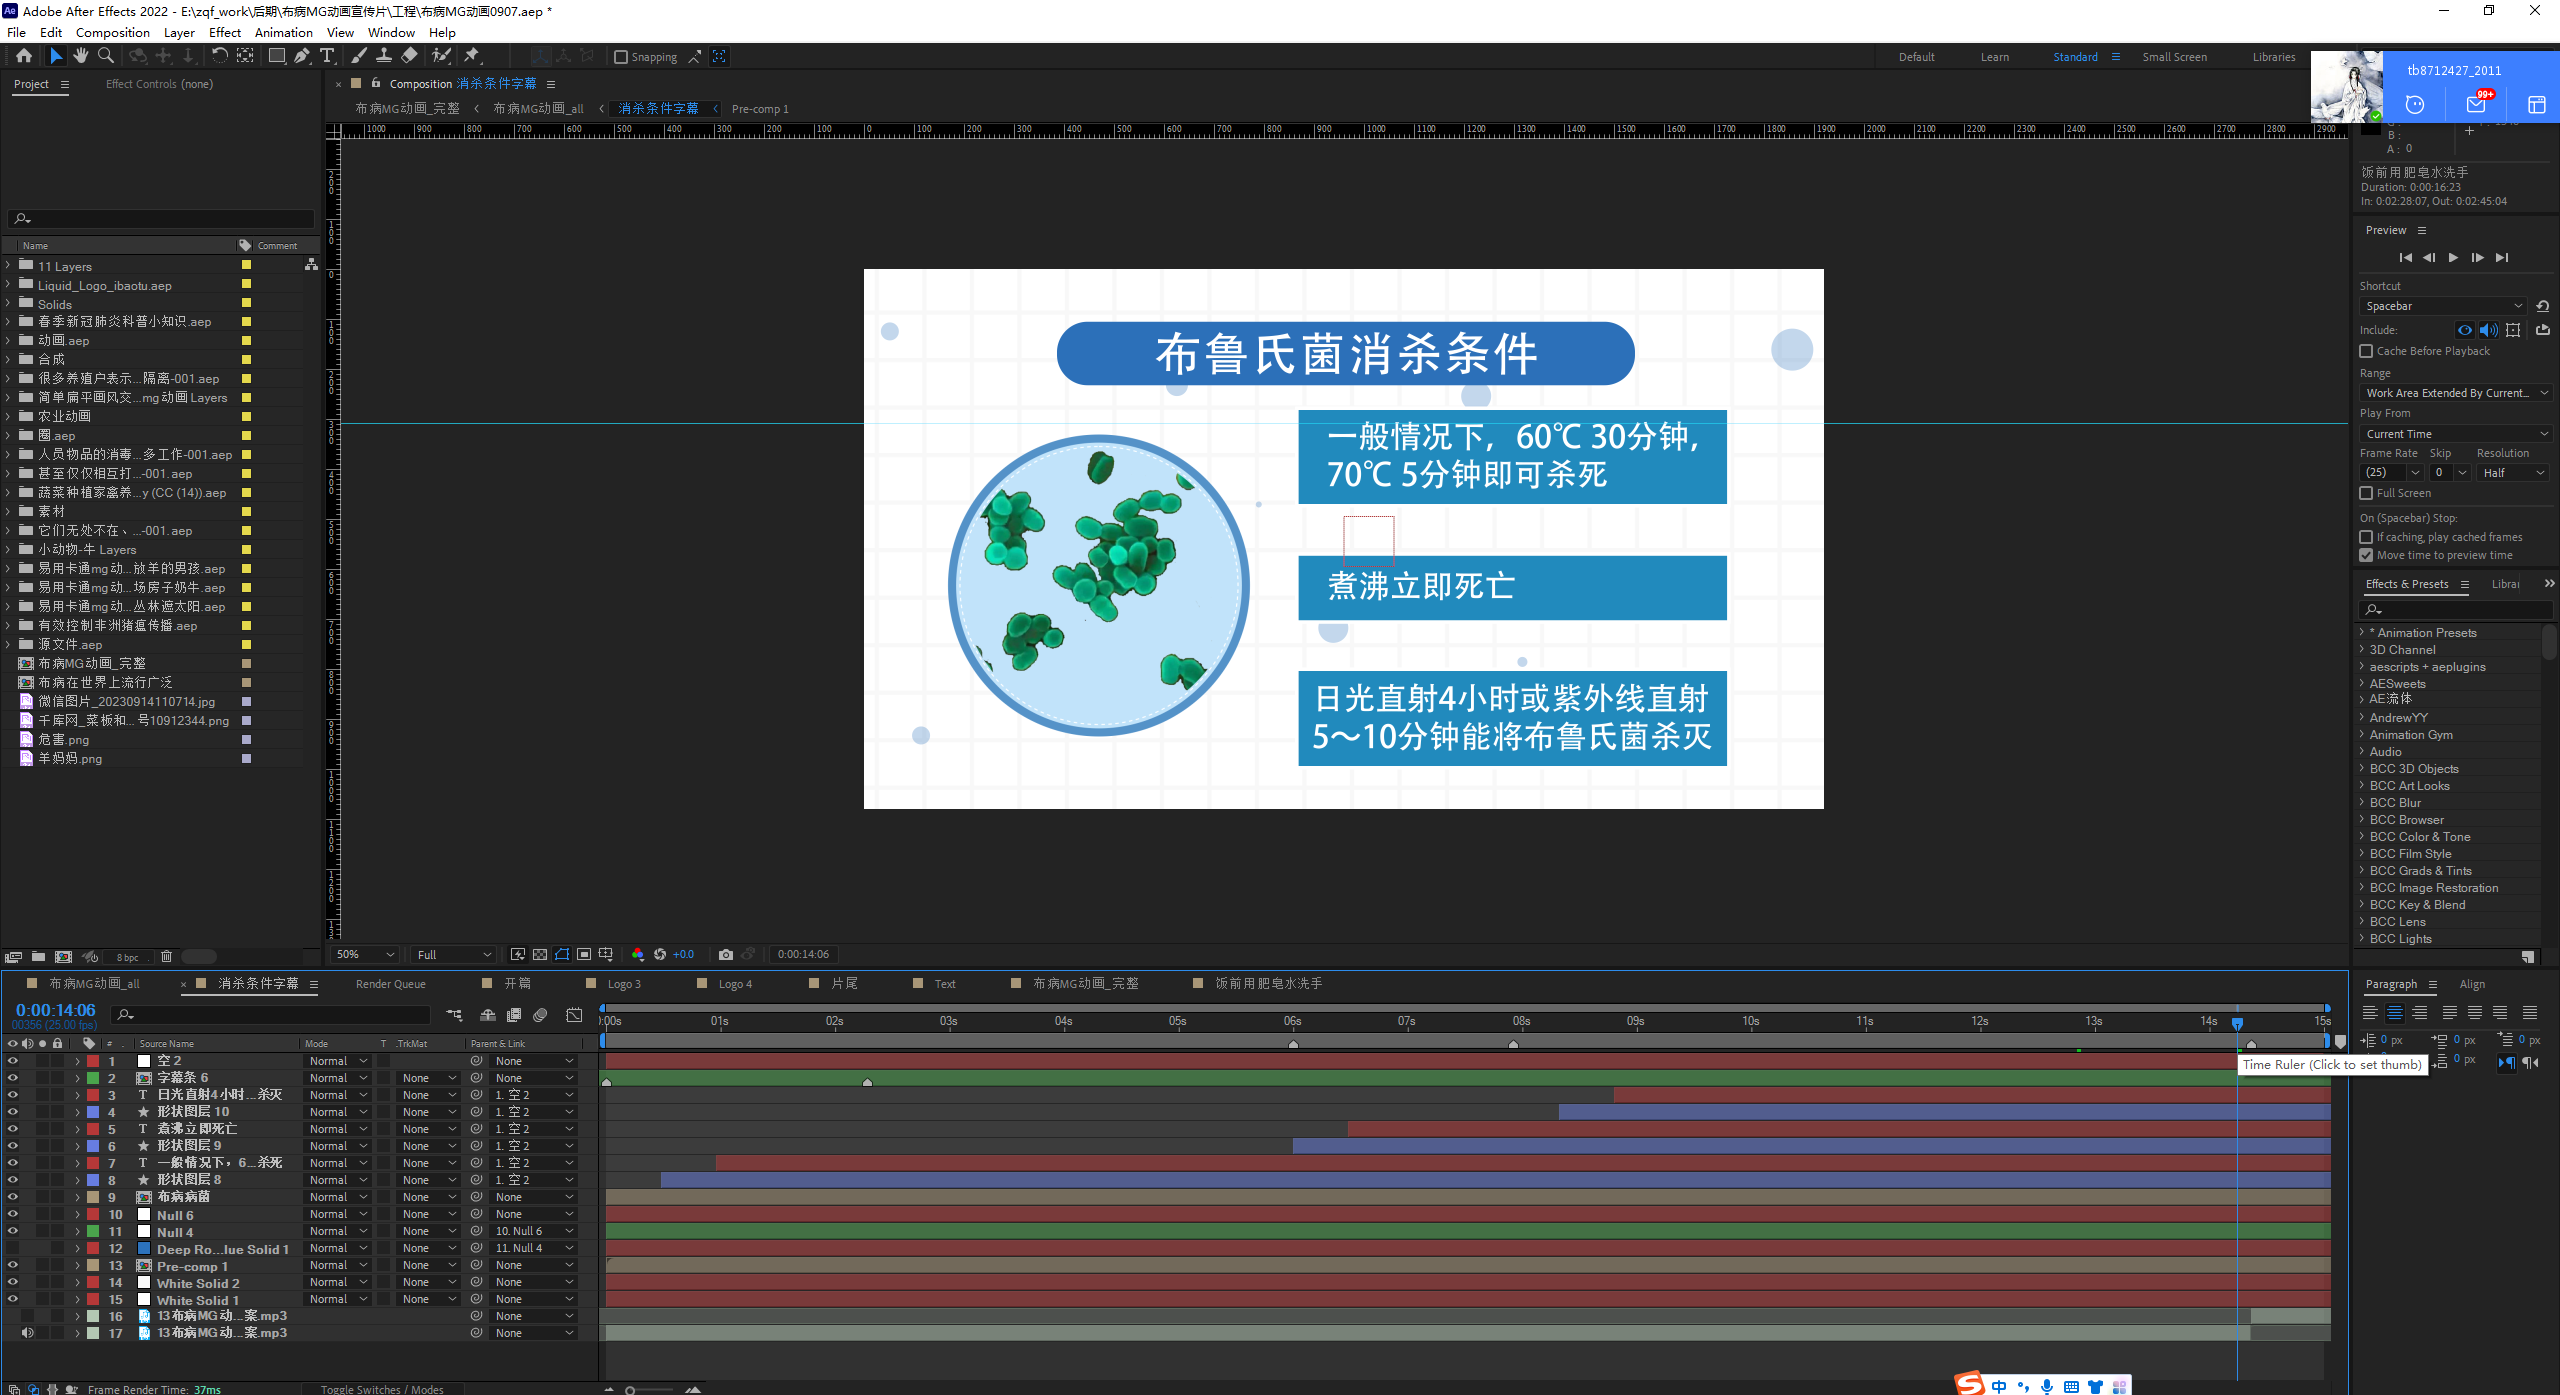The width and height of the screenshot is (2560, 1395).
Task: Play the preview
Action: [x=2453, y=258]
